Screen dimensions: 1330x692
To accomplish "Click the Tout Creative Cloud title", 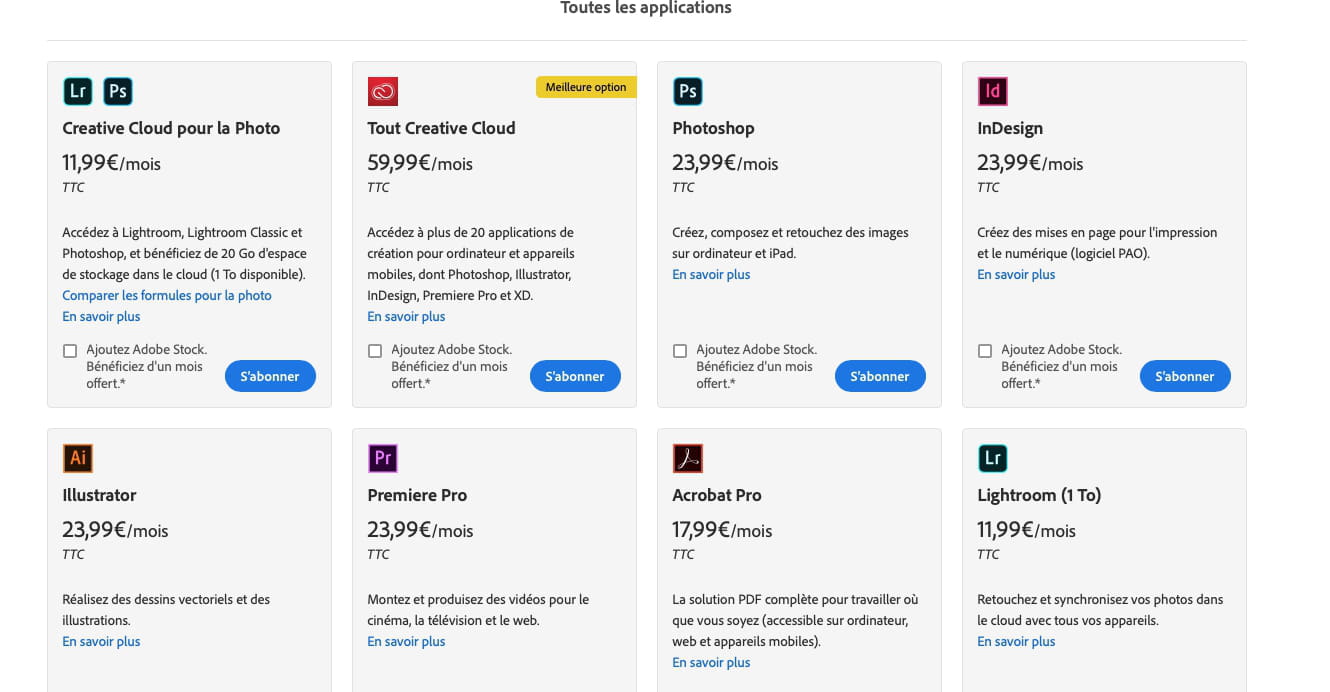I will [x=441, y=128].
